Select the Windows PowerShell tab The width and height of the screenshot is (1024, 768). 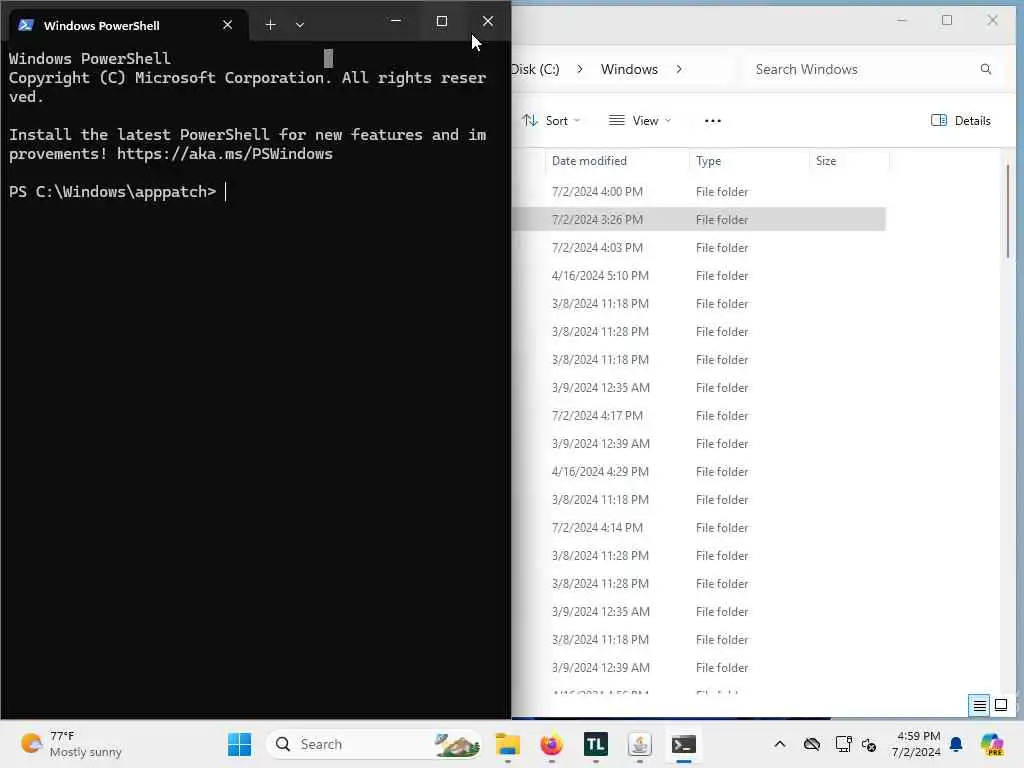(129, 25)
